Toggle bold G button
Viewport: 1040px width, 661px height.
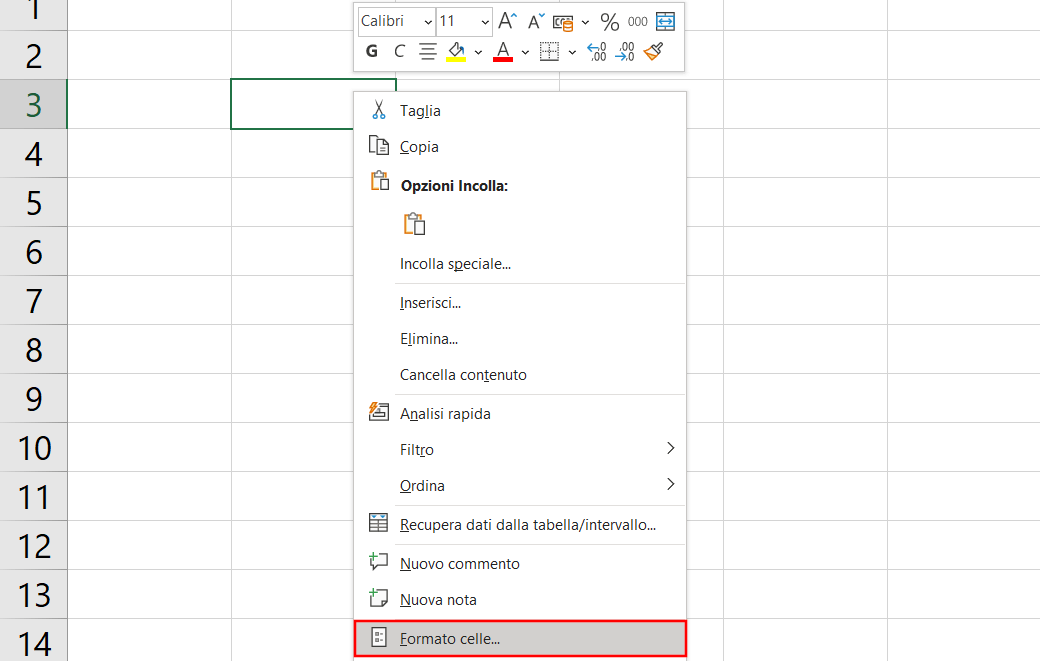click(371, 51)
